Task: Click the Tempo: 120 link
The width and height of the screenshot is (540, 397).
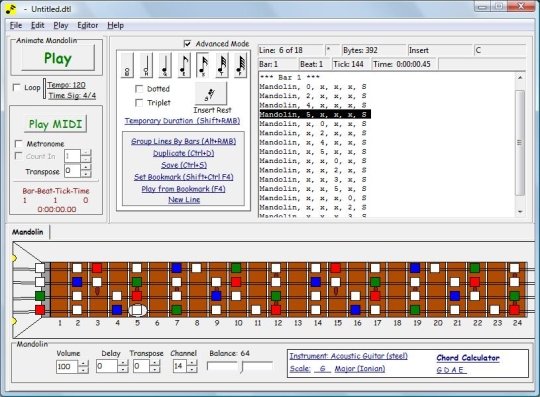Action: pyautogui.click(x=66, y=85)
